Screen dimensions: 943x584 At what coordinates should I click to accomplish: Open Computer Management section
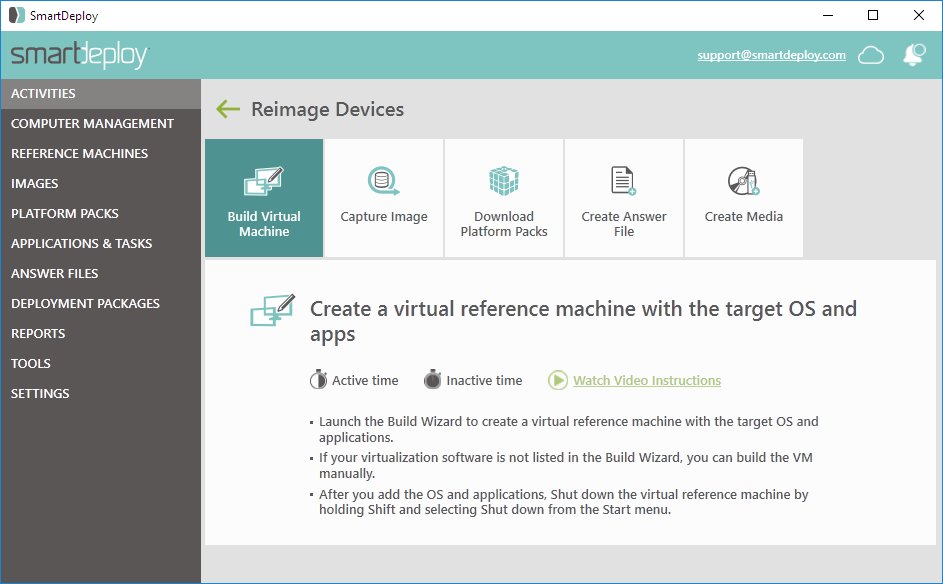[x=100, y=124]
